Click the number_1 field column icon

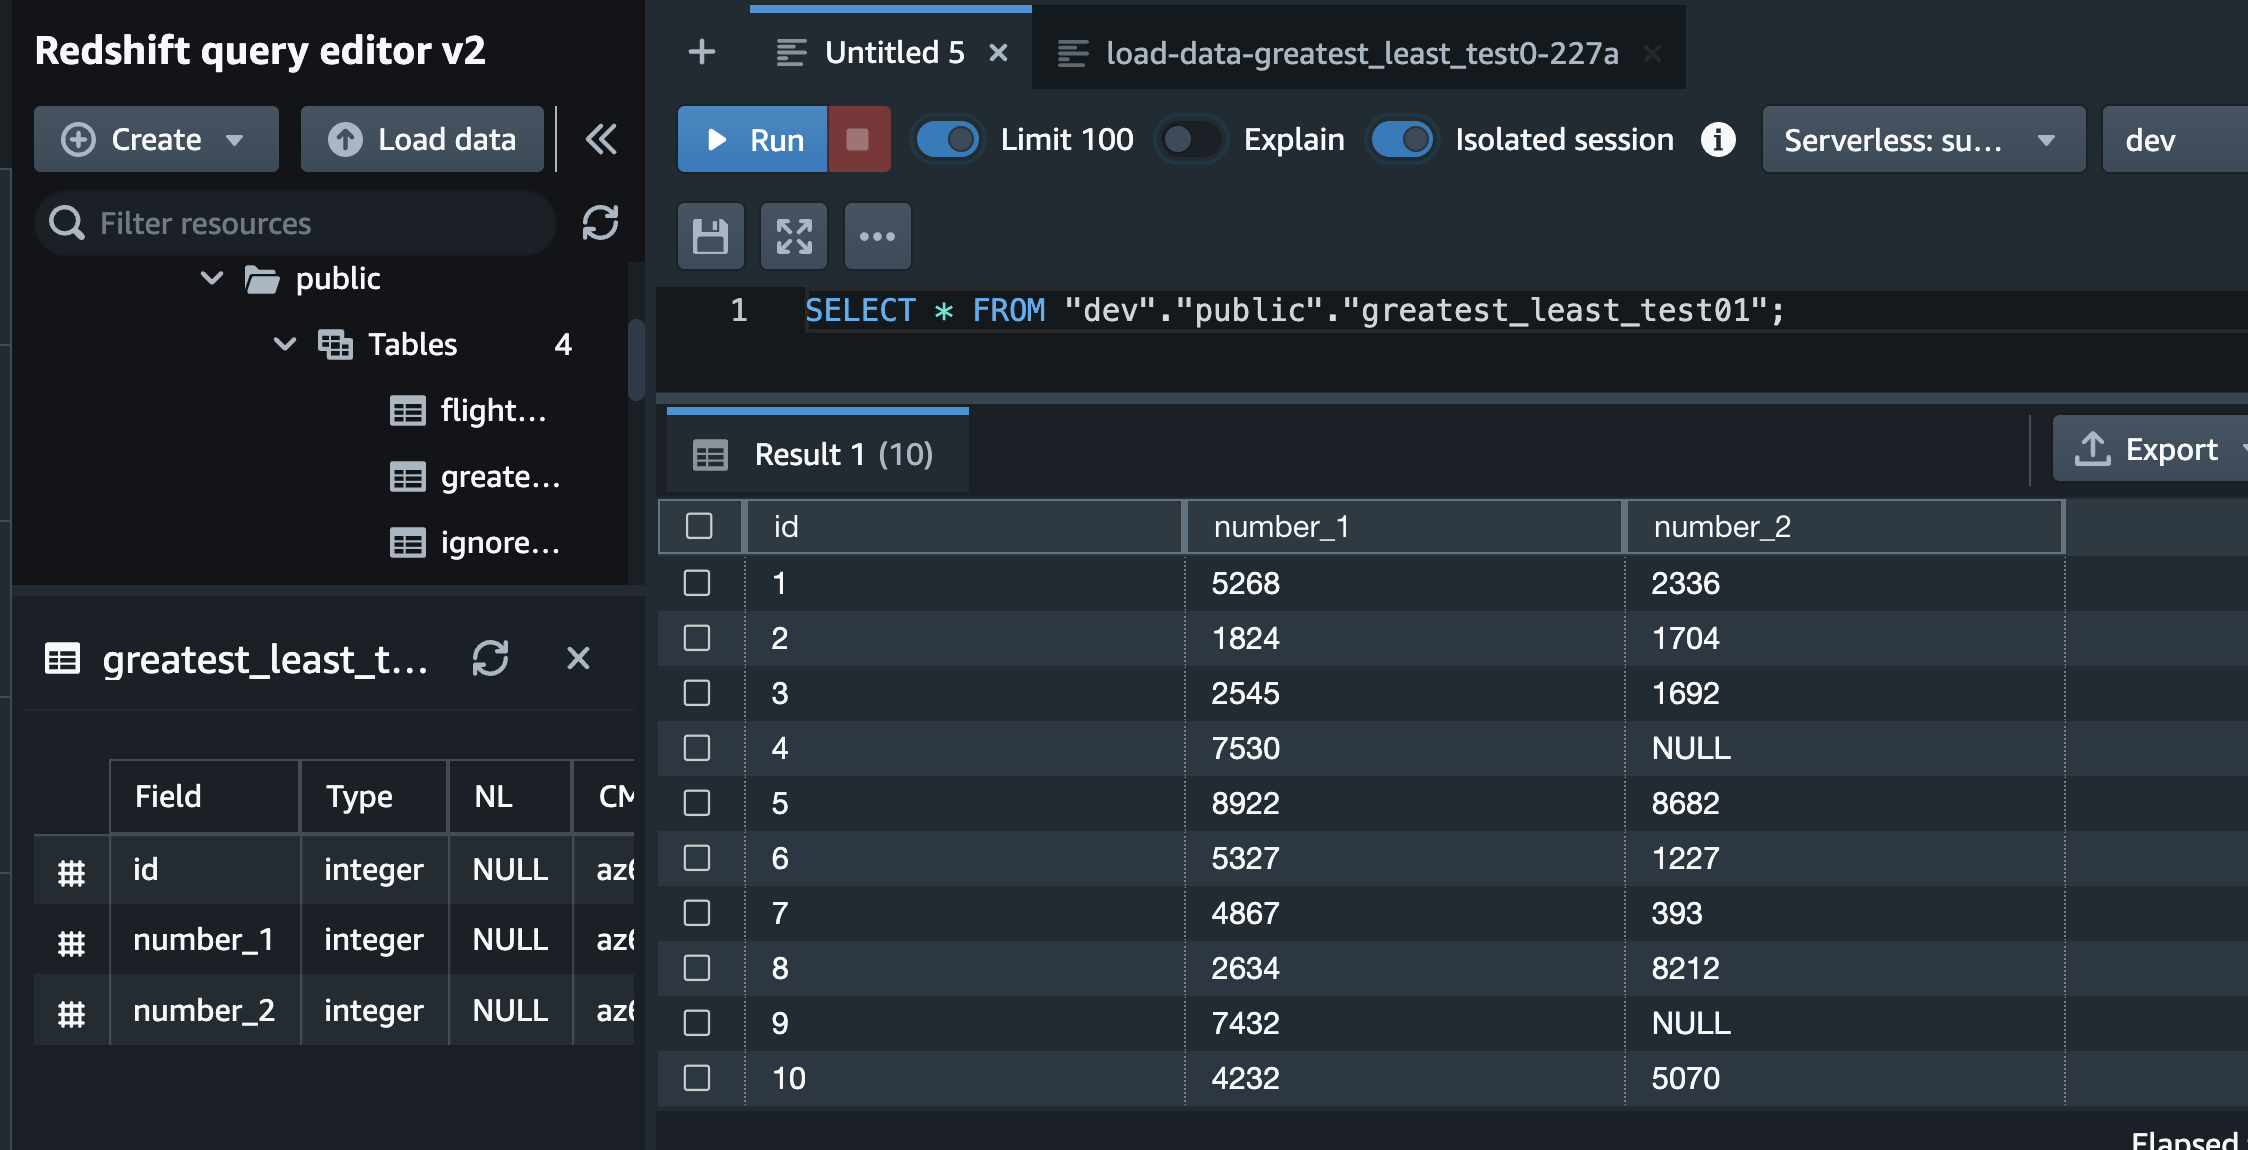pyautogui.click(x=71, y=942)
